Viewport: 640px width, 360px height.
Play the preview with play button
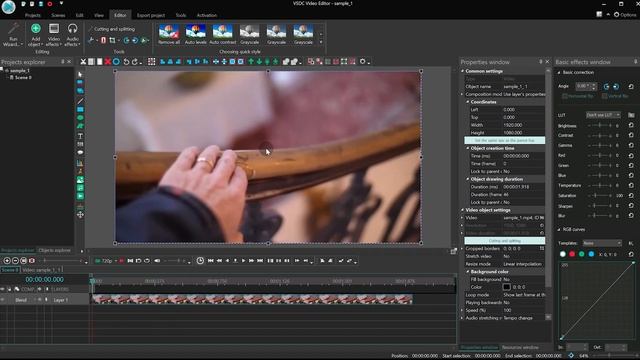(243, 260)
